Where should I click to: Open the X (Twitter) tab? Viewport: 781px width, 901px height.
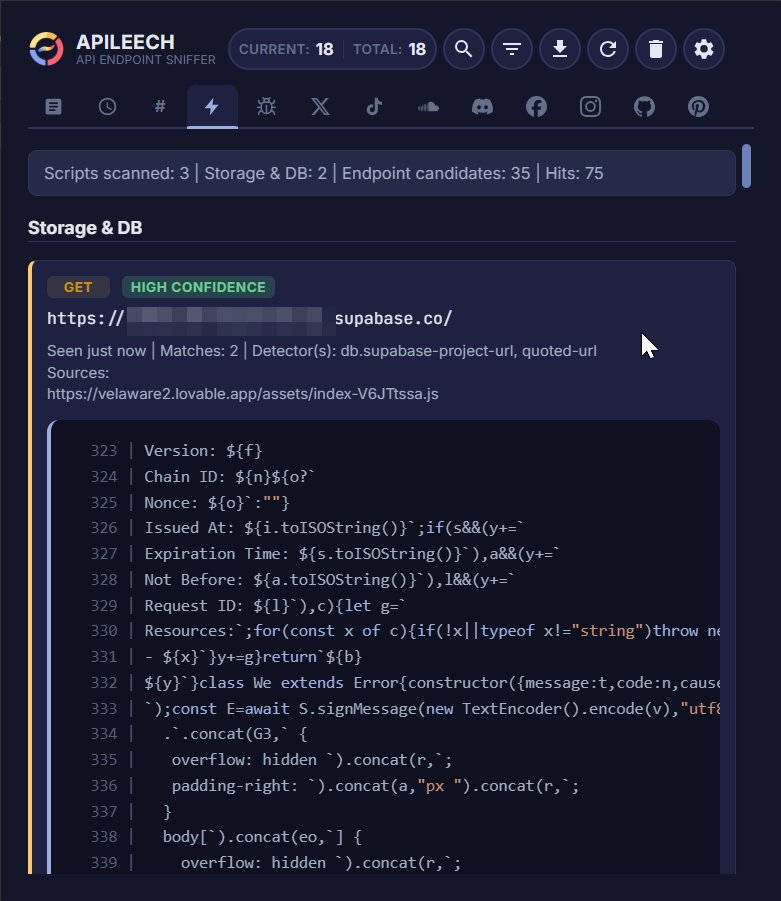pyautogui.click(x=320, y=106)
